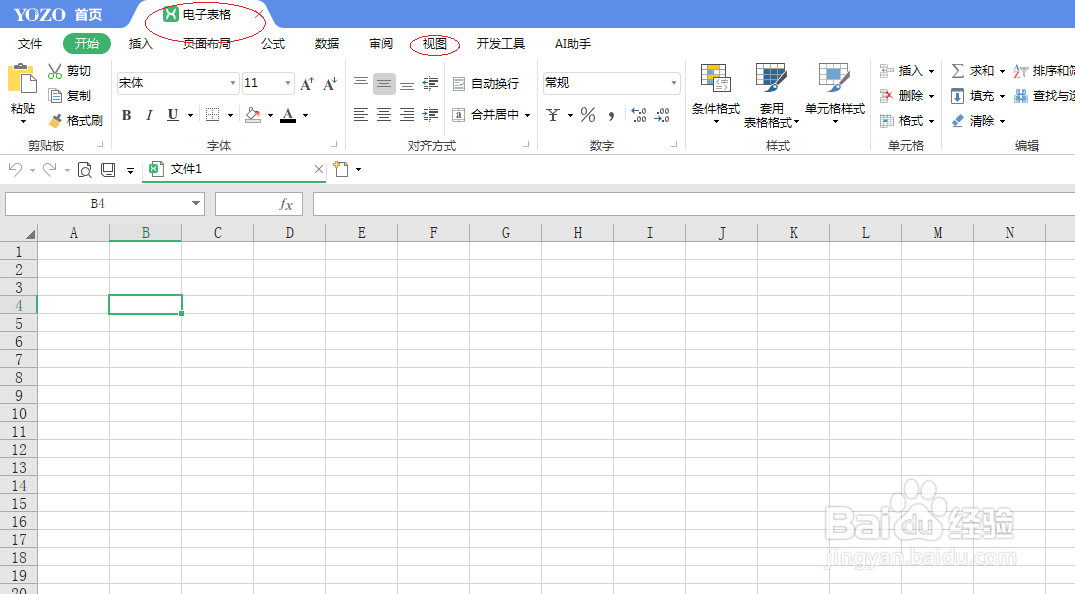Click the increase decimal places icon
The height and width of the screenshot is (594, 1075).
(x=638, y=115)
